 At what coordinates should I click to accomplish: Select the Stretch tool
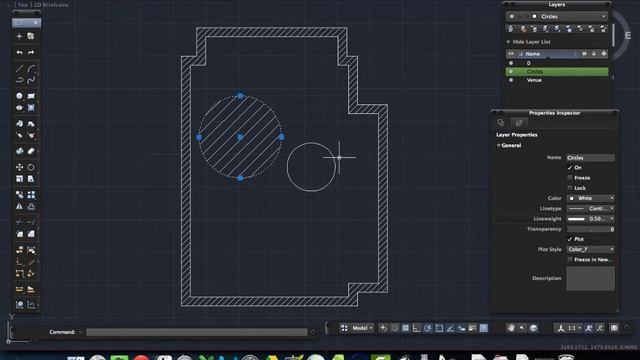click(31, 179)
